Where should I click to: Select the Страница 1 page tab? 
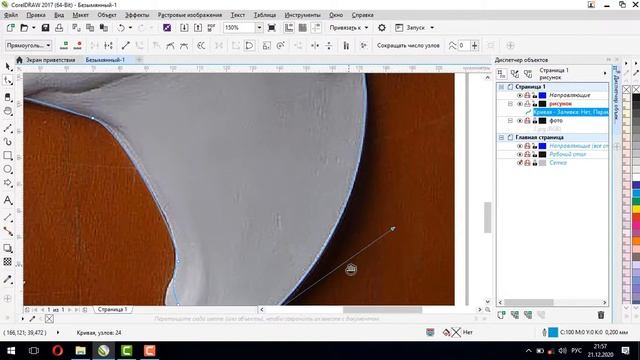[x=113, y=310]
